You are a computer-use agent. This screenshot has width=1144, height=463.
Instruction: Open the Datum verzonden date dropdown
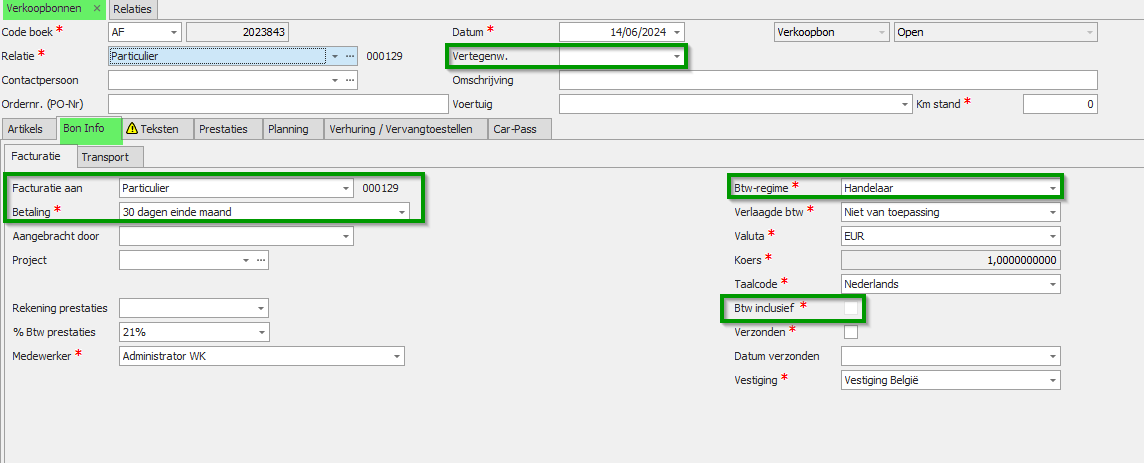1053,357
